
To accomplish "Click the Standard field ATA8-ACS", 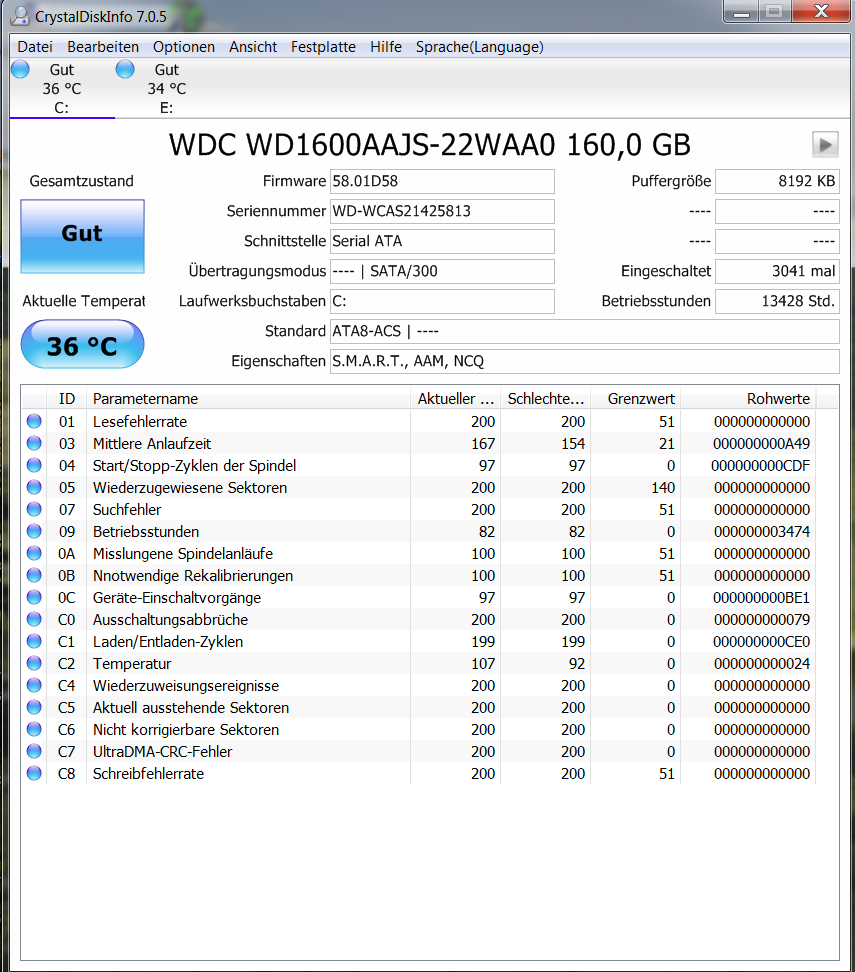I will (585, 332).
